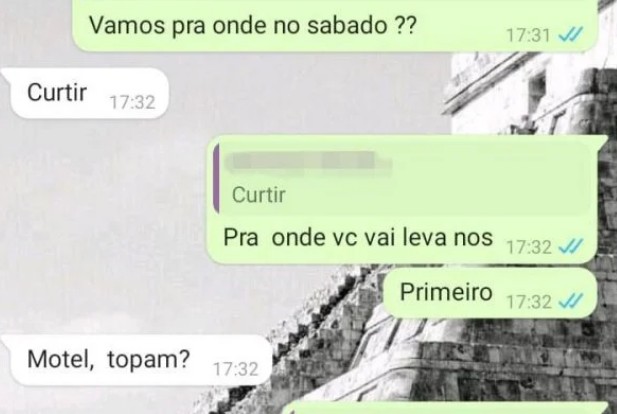This screenshot has height=414, width=617.
Task: Select the 'Primeiro' message bubble
Action: point(490,293)
